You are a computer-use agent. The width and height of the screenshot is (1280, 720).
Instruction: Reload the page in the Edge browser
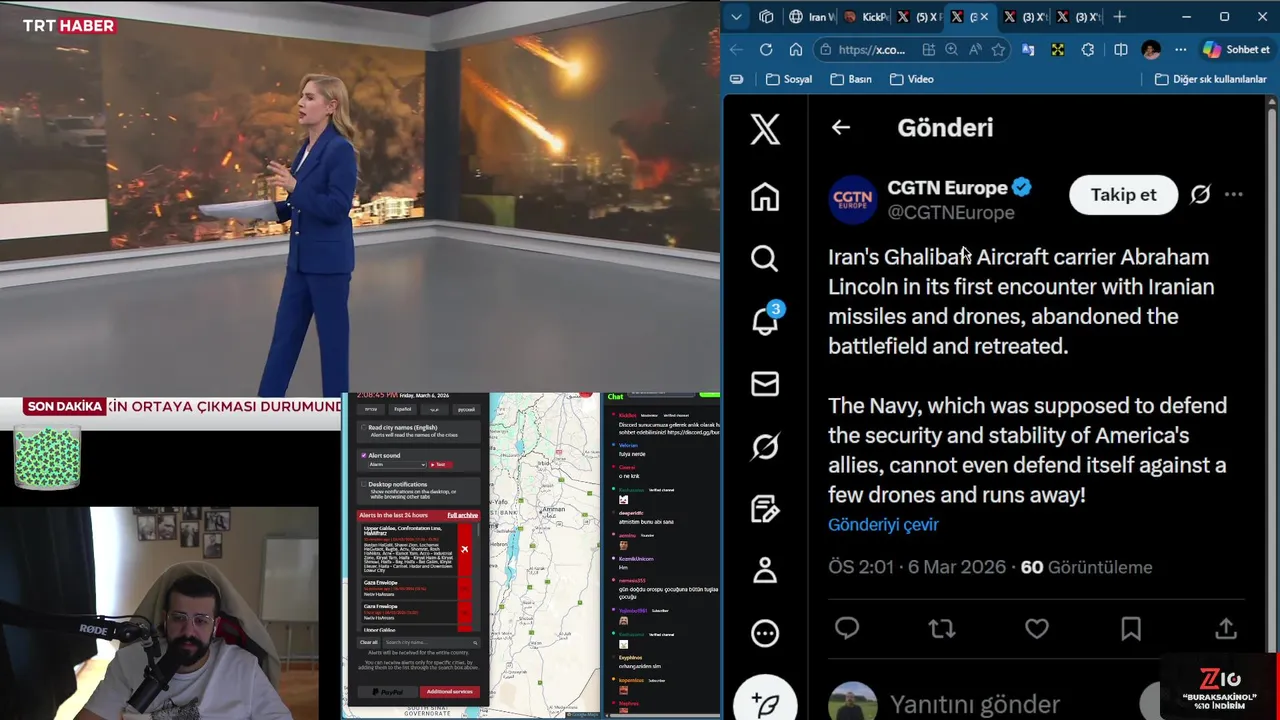(766, 49)
